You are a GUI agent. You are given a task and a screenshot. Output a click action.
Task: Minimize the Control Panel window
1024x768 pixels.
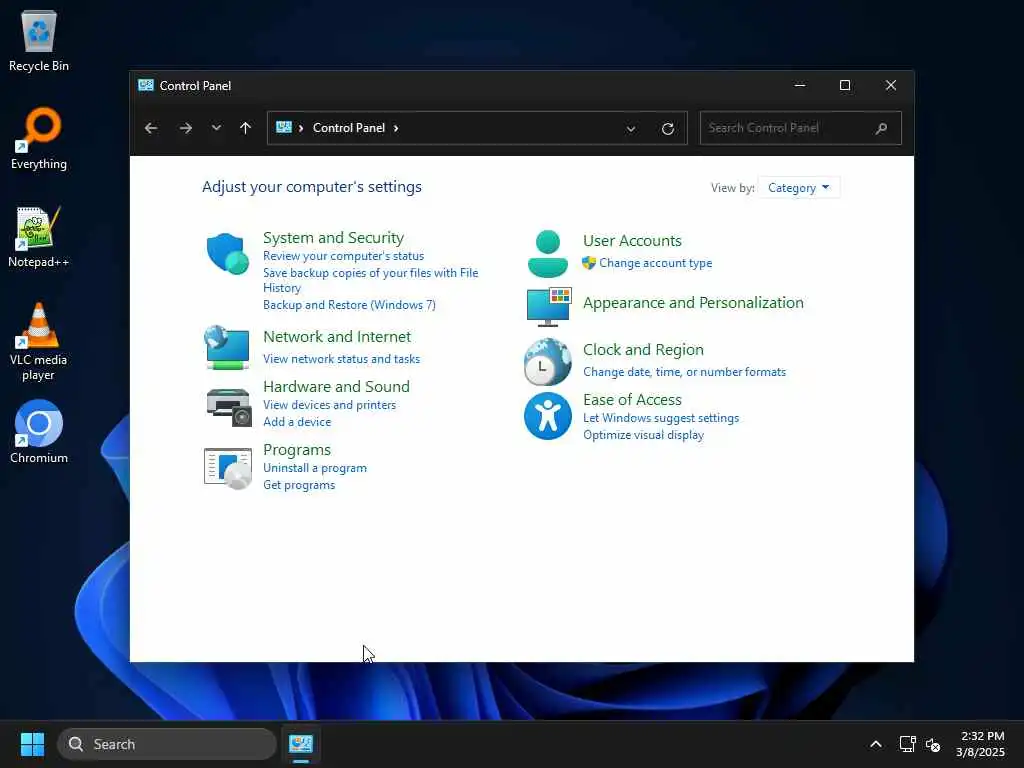pyautogui.click(x=799, y=86)
